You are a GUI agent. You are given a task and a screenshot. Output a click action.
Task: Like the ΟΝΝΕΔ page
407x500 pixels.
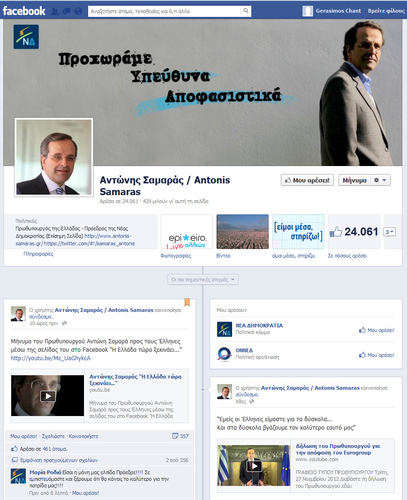(x=377, y=355)
